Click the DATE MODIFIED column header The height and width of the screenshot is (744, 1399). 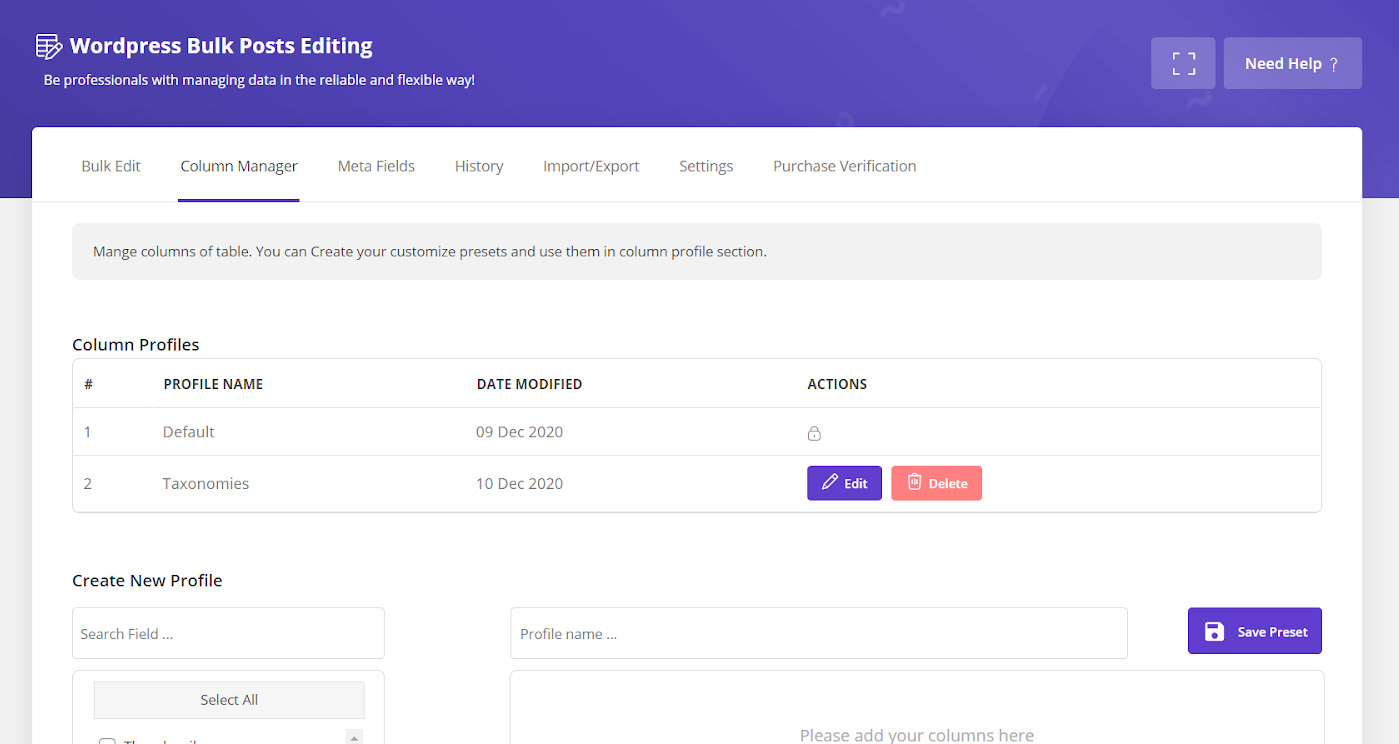(529, 384)
